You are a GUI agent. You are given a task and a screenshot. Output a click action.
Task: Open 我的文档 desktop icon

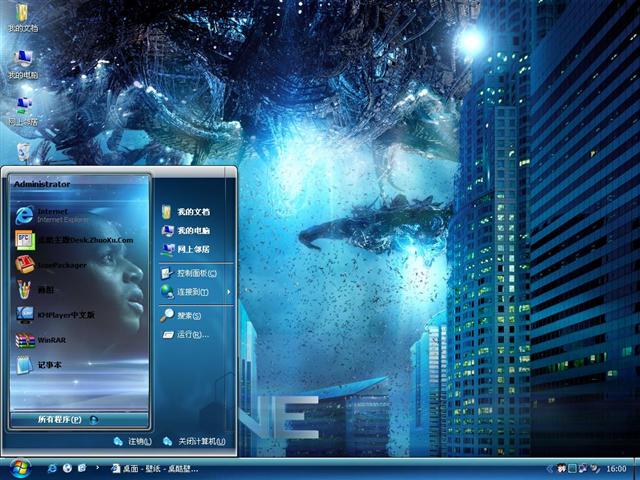coord(23,18)
